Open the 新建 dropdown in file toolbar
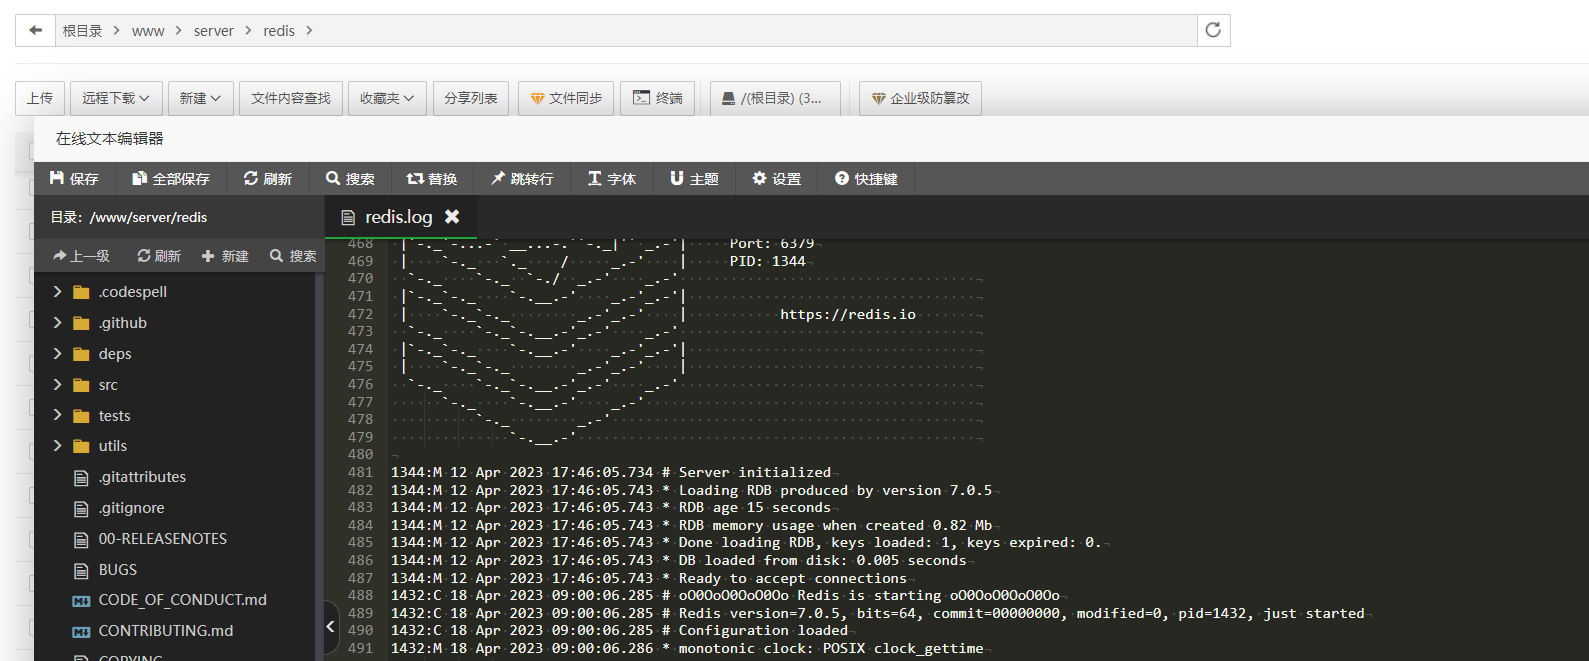Image resolution: width=1589 pixels, height=661 pixels. coord(200,98)
